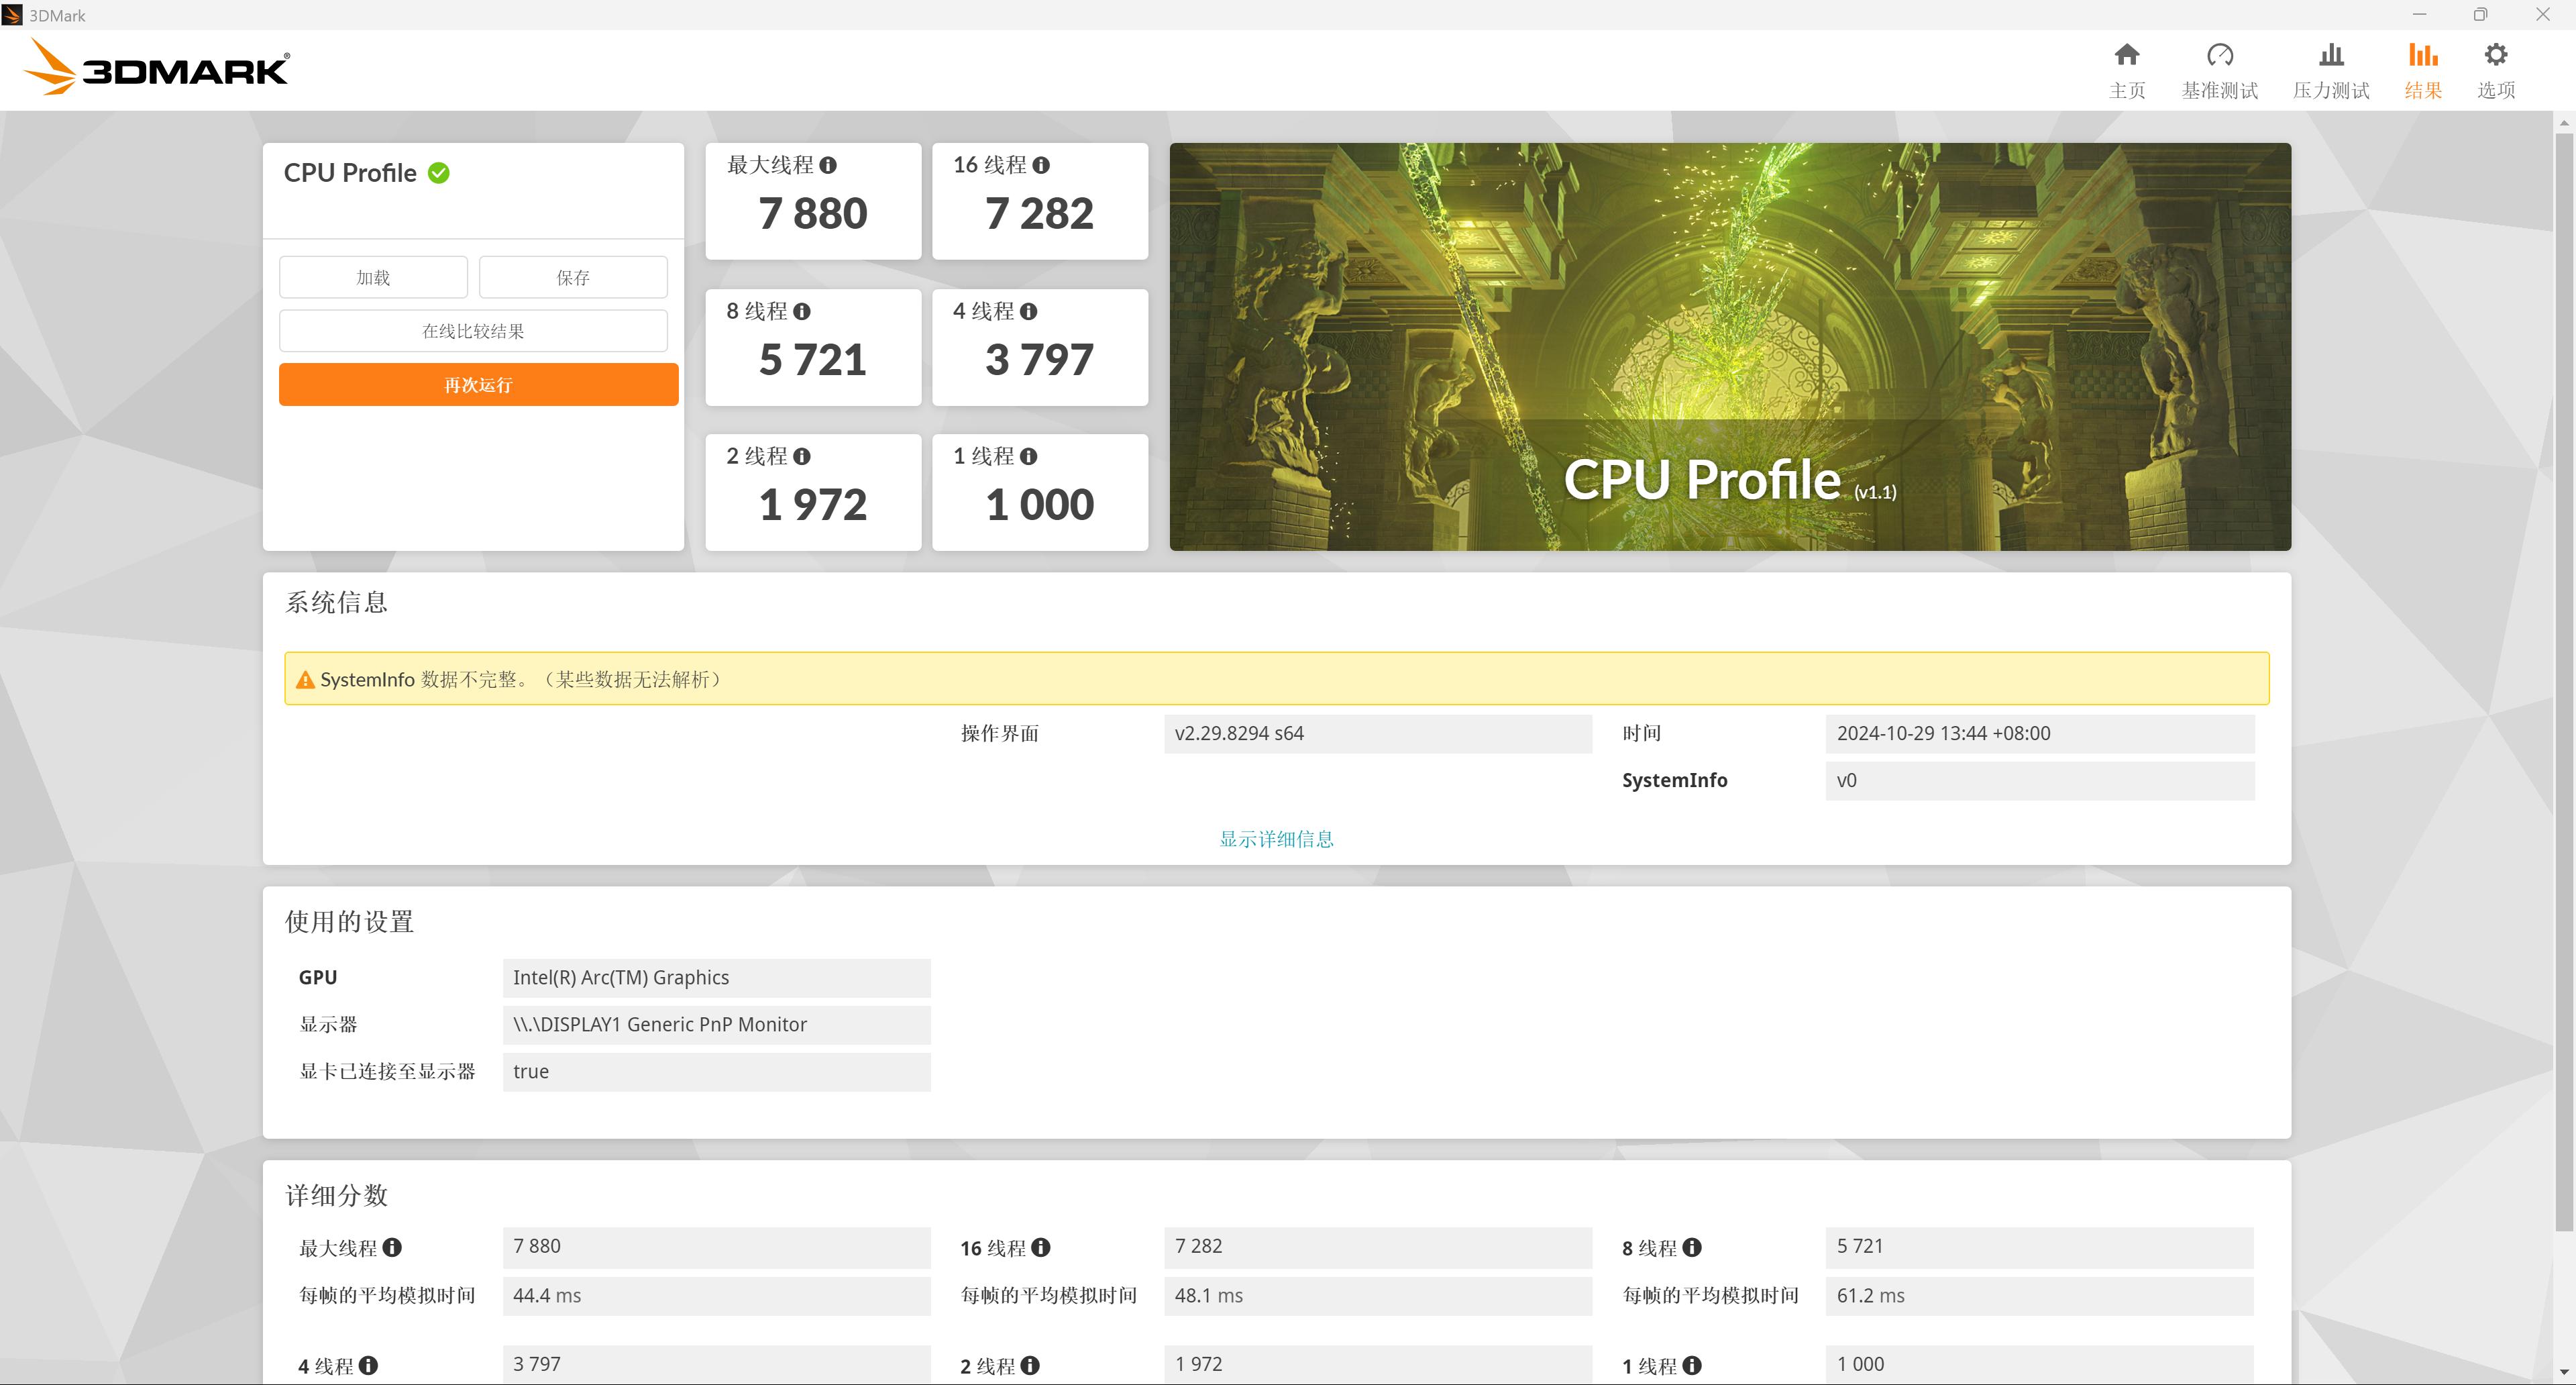Open the Home (主页) icon

coord(2126,55)
